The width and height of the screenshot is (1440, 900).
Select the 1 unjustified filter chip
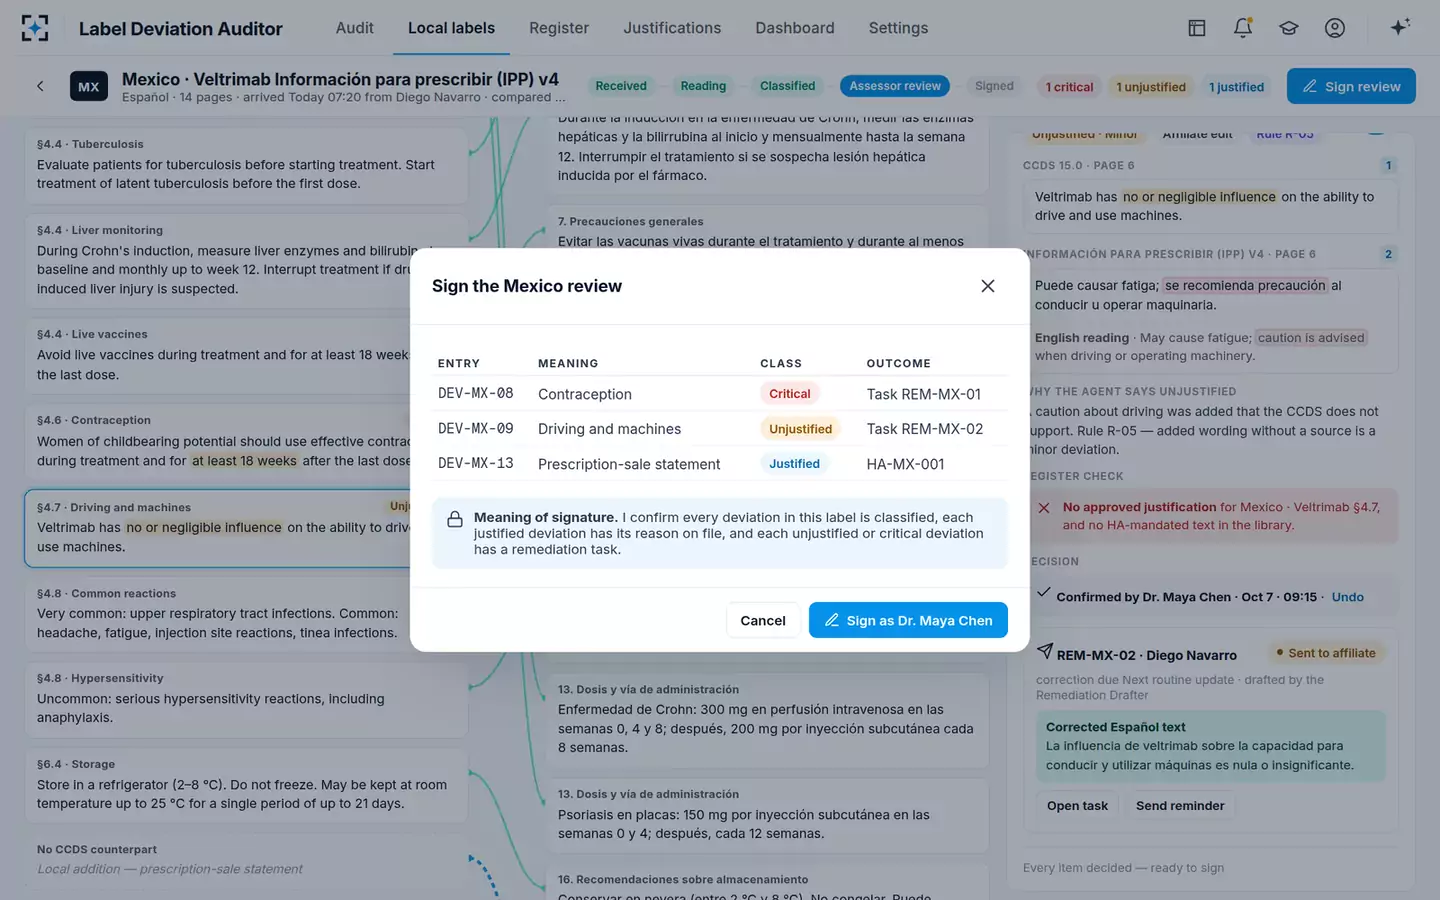(1151, 87)
